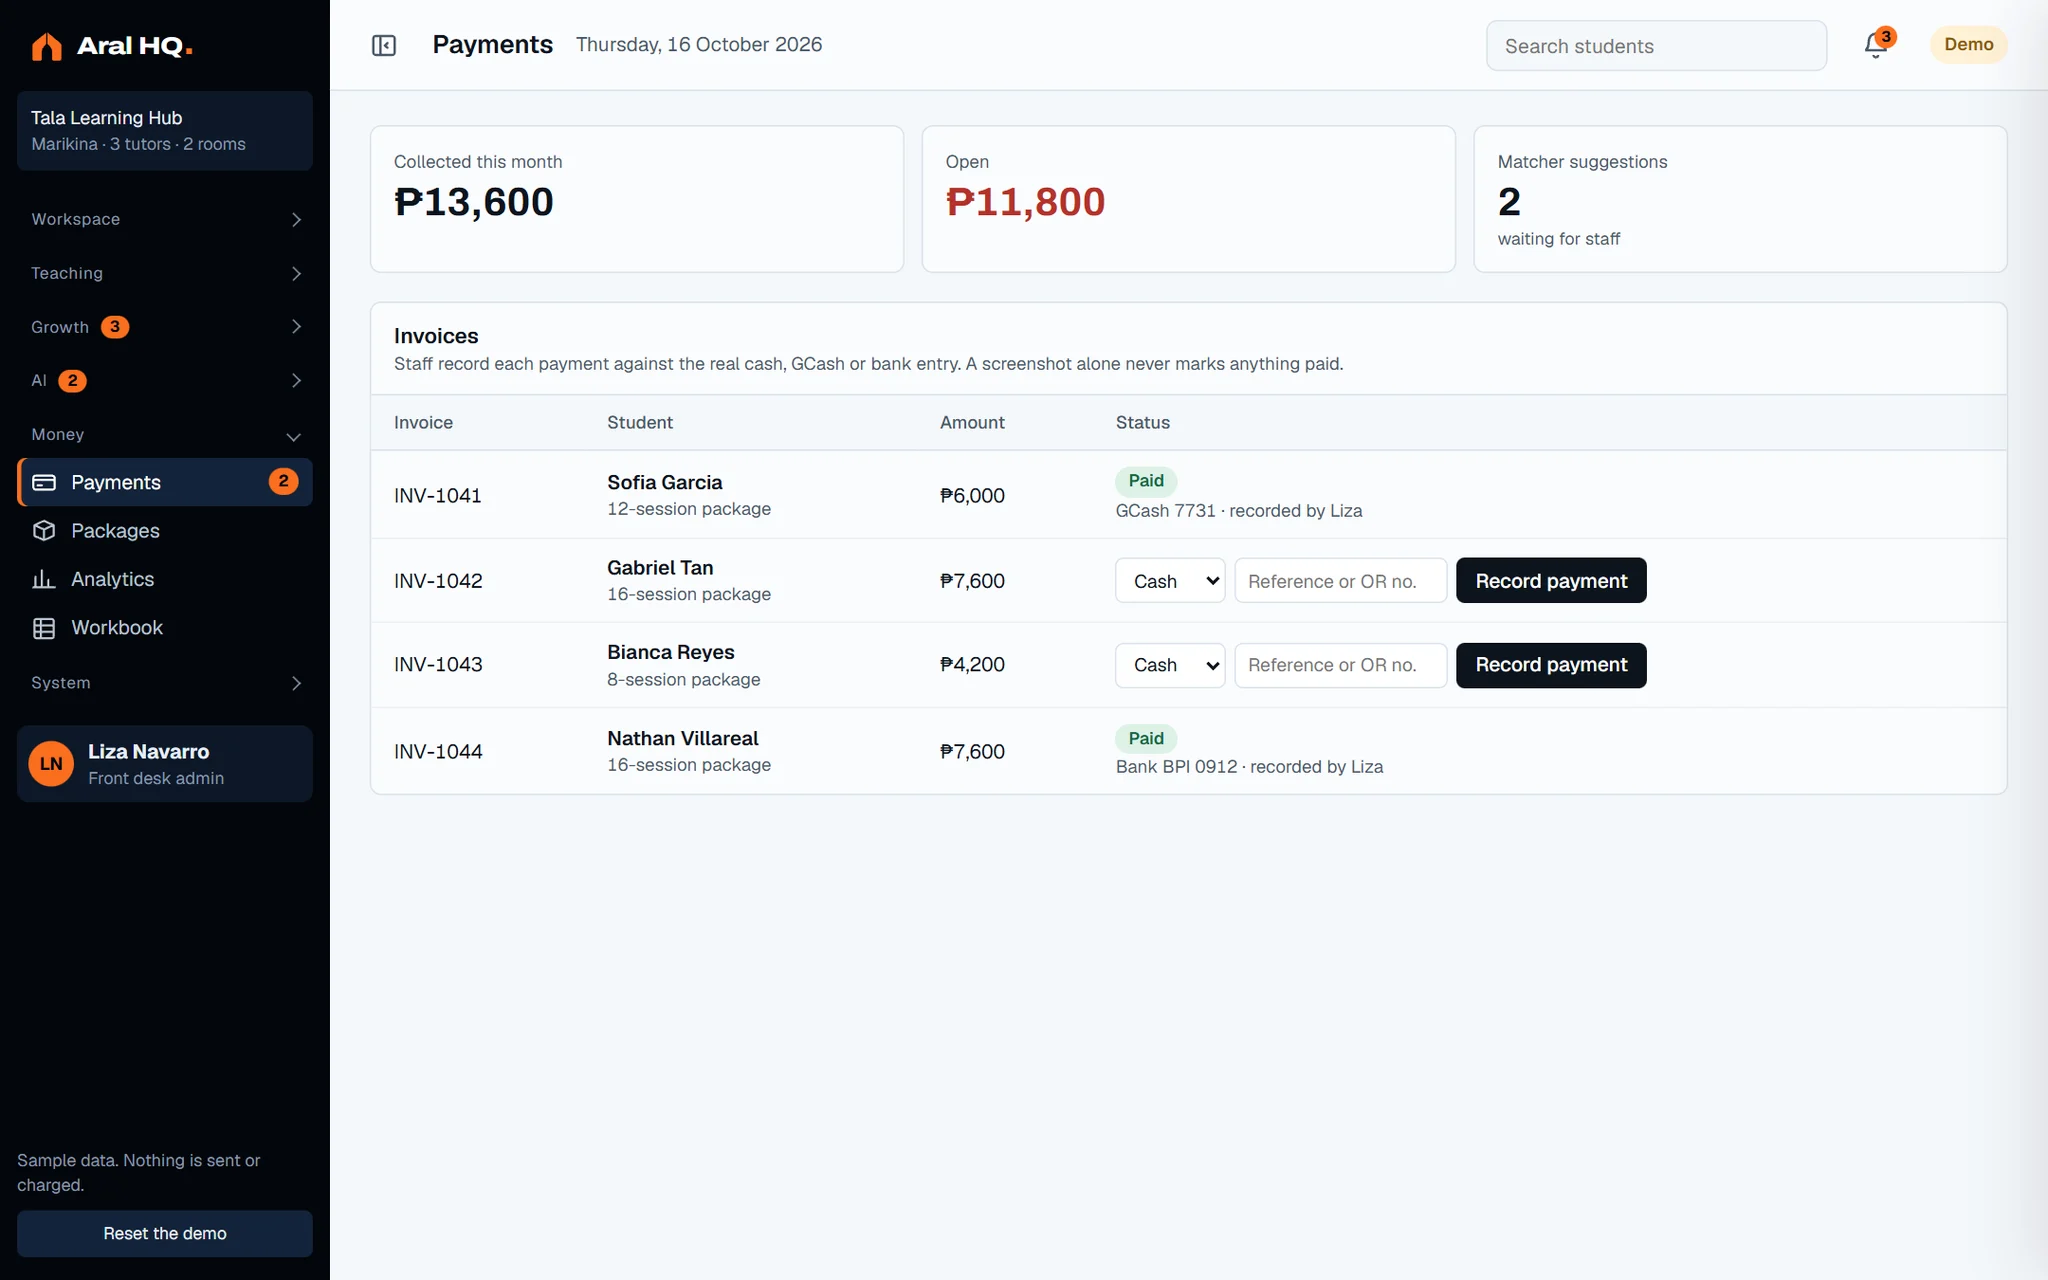Click student name Sofia Garcia

tap(665, 482)
